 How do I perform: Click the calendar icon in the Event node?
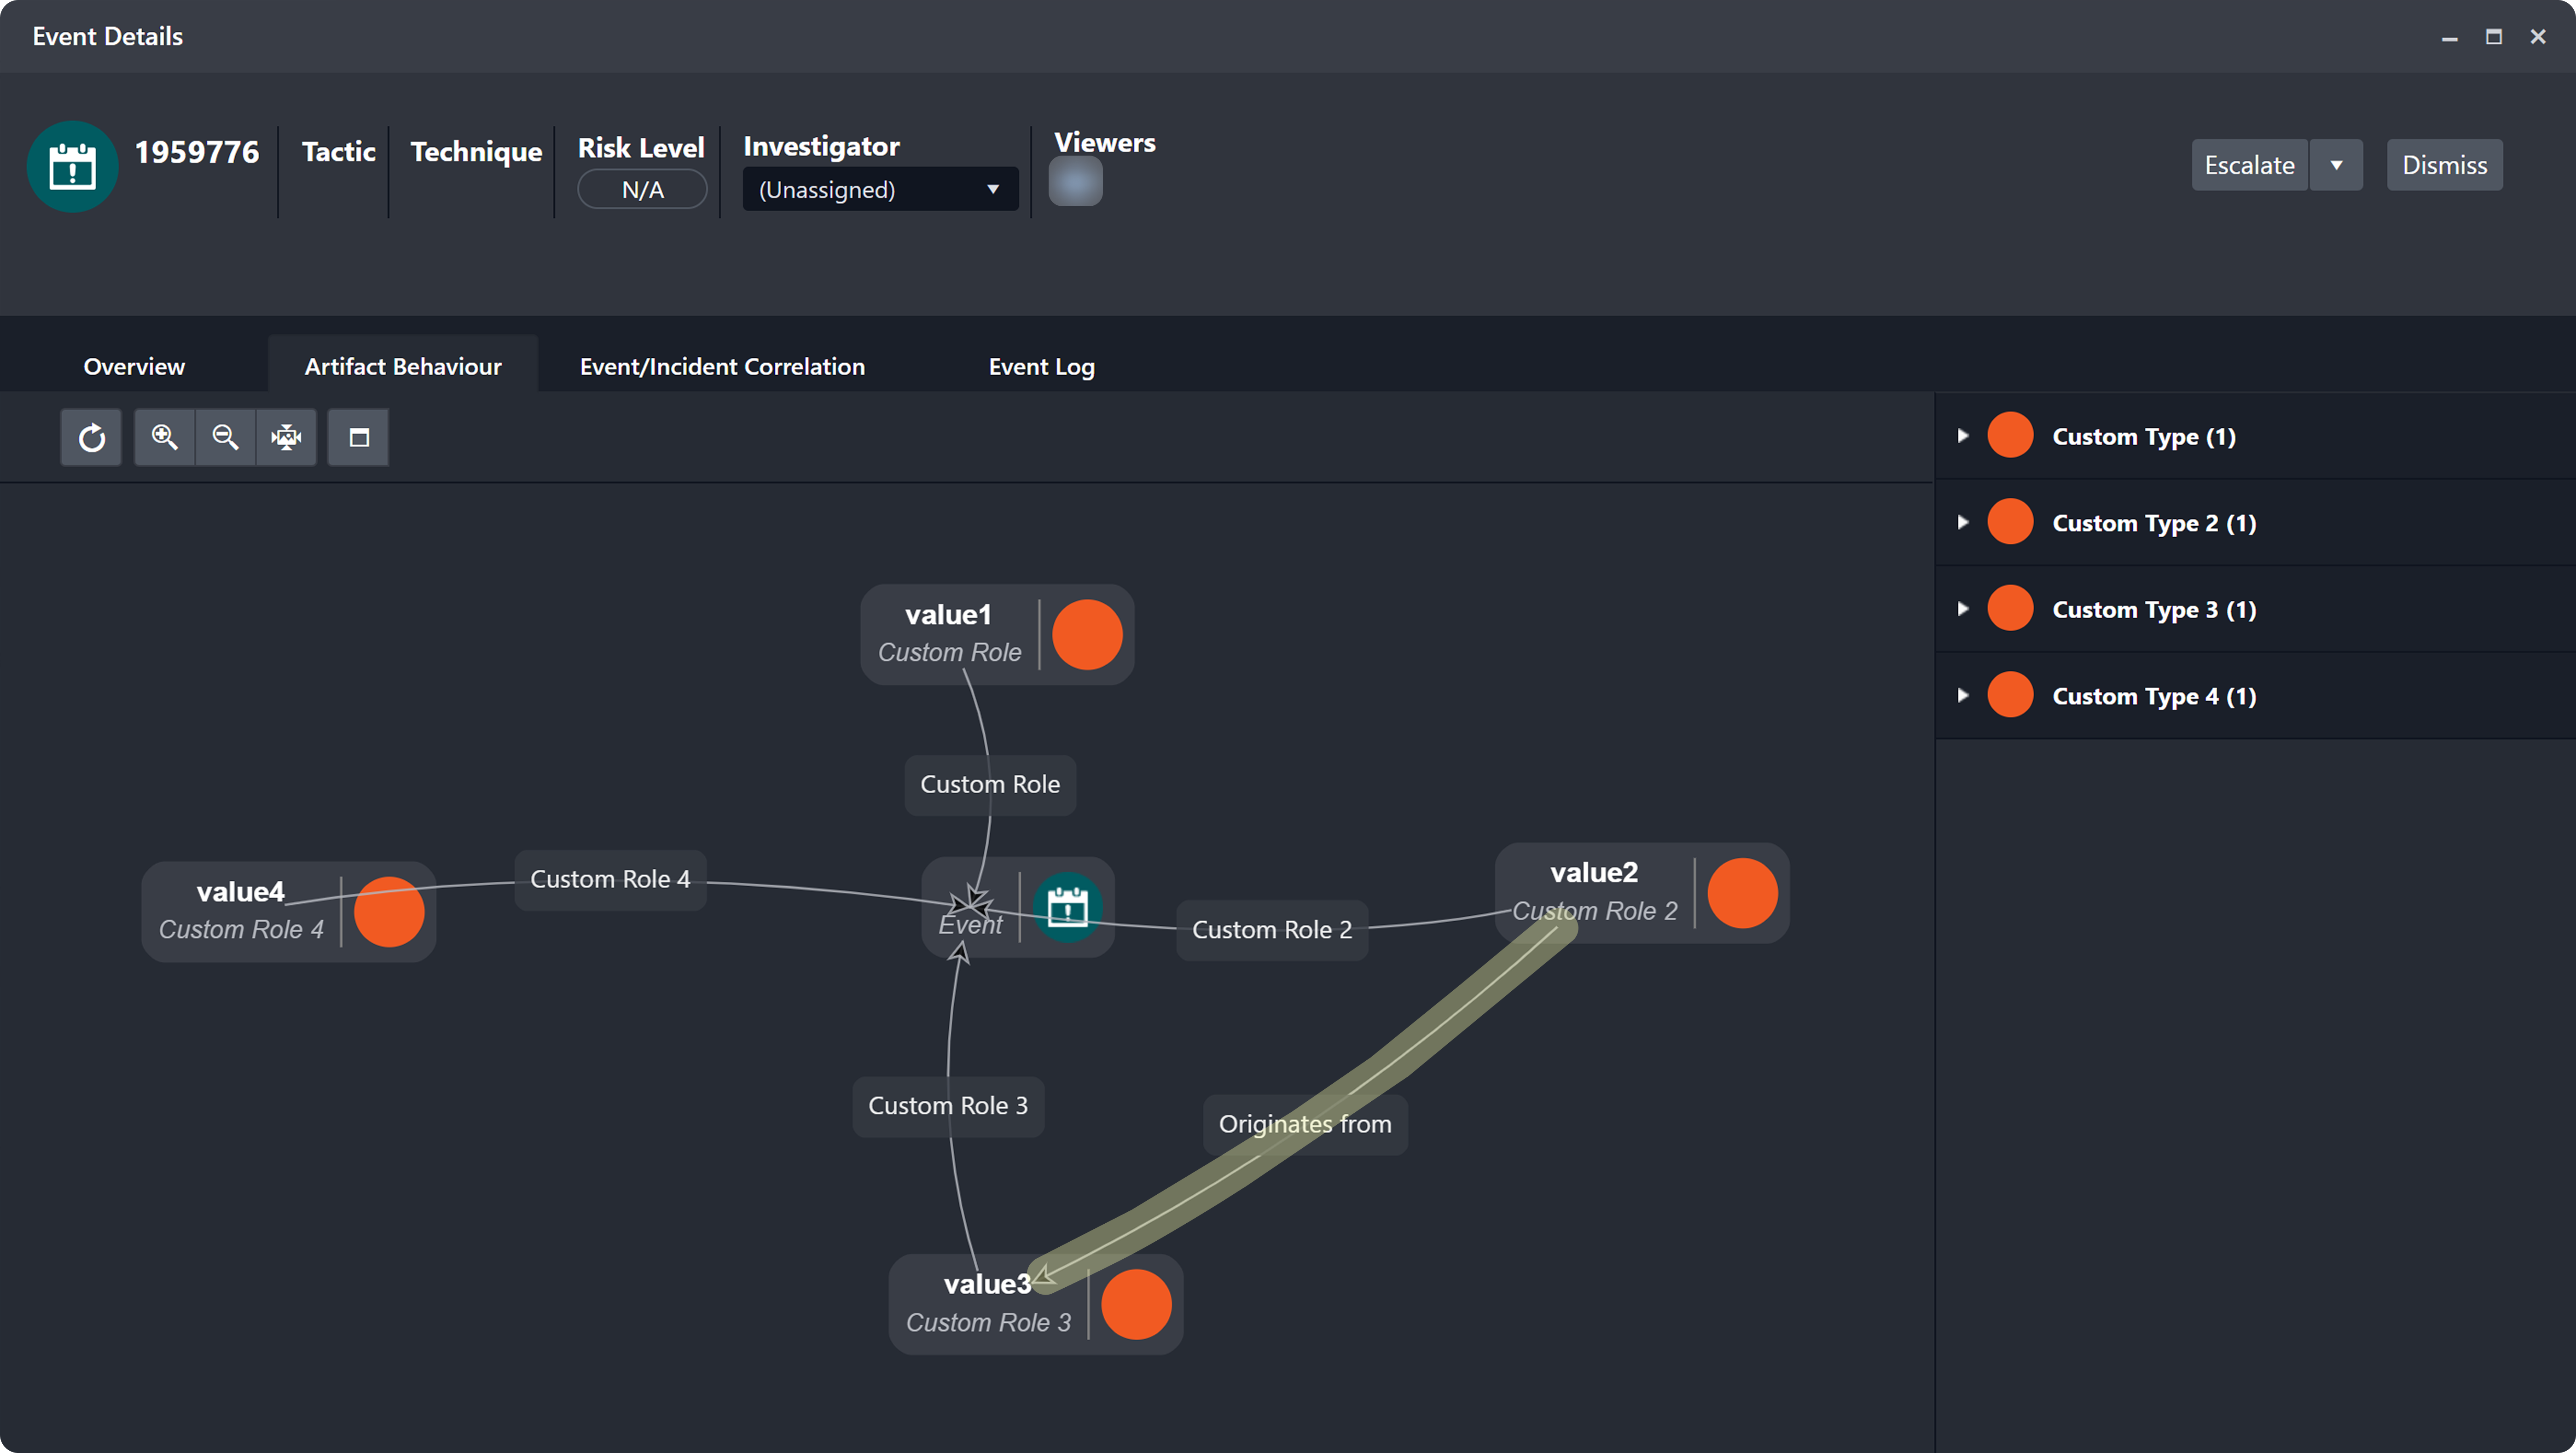(1067, 907)
